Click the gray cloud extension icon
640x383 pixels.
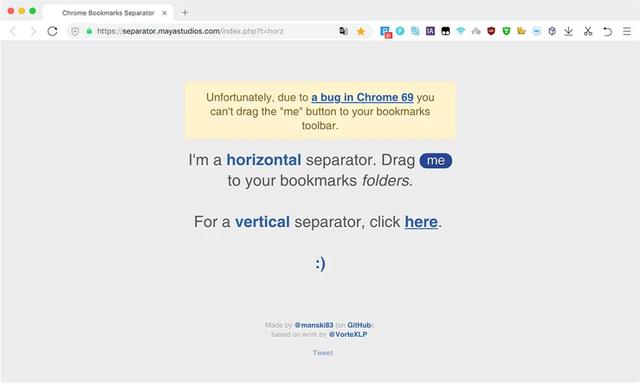[476, 31]
